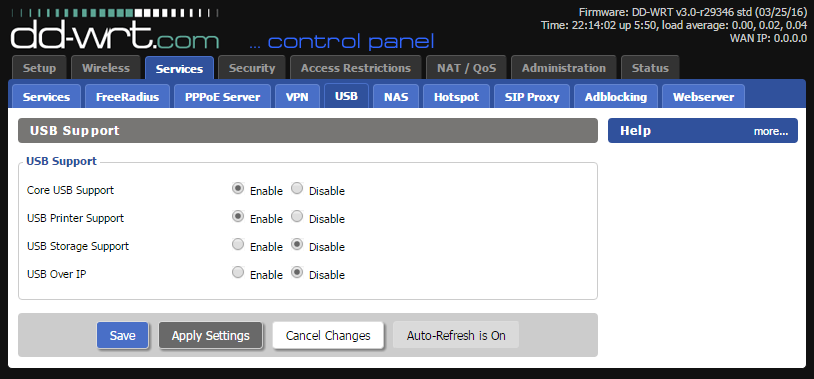Screen dimensions: 814x379
Task: Enable USB Over IP option
Action: pyautogui.click(x=238, y=273)
